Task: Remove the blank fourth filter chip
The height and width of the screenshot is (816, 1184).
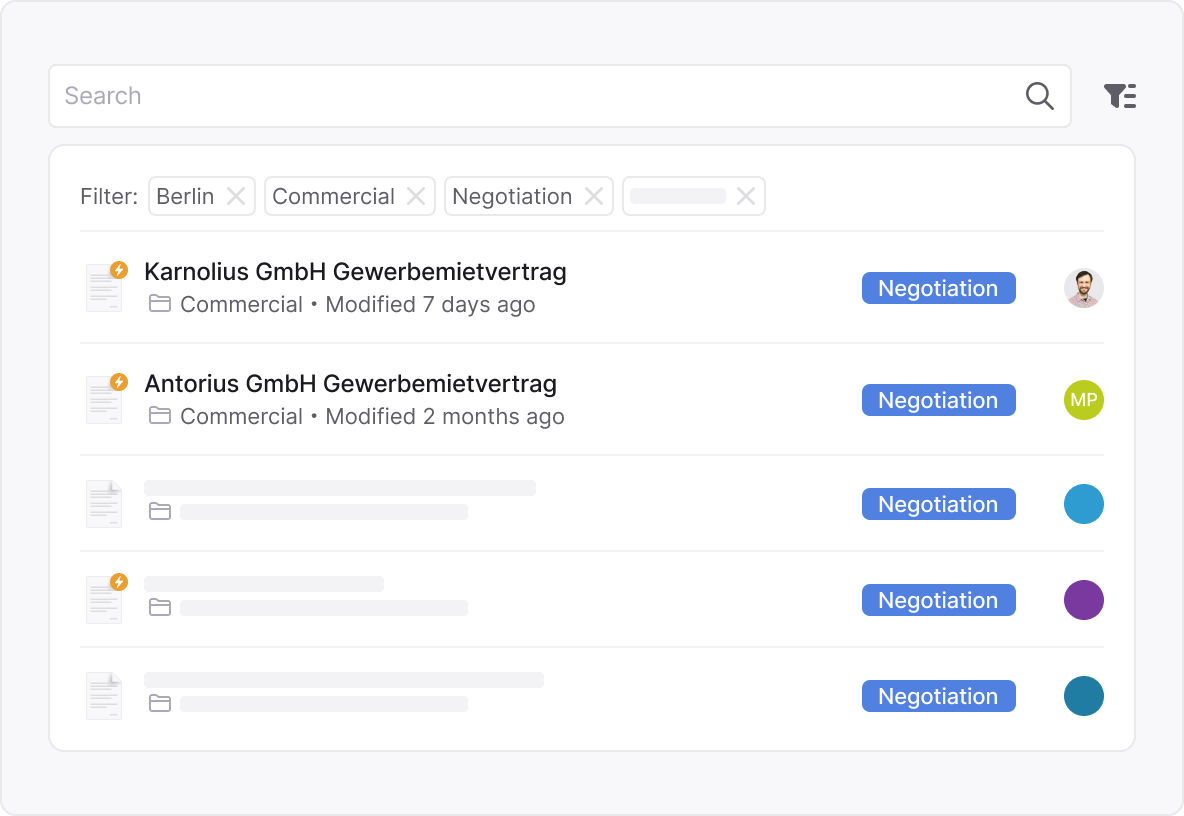Action: (x=745, y=196)
